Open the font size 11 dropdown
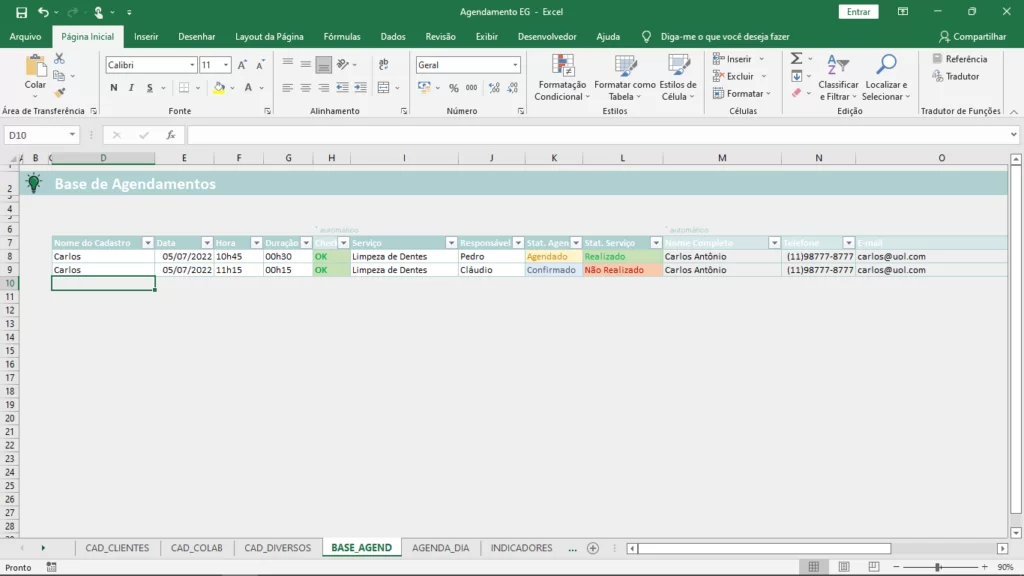Screen dimensions: 1024x576 pos(226,65)
